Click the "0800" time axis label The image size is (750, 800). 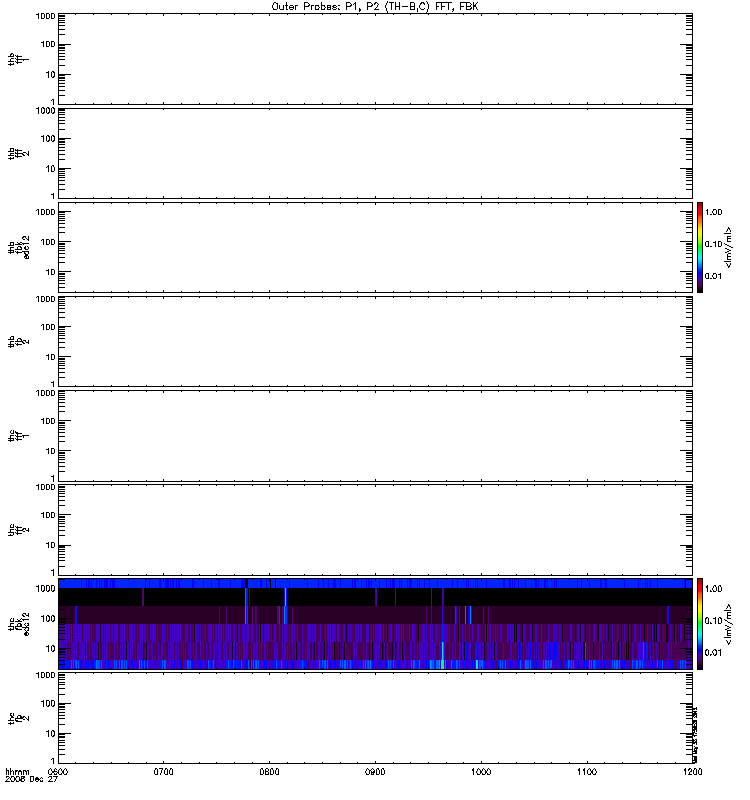pyautogui.click(x=269, y=772)
